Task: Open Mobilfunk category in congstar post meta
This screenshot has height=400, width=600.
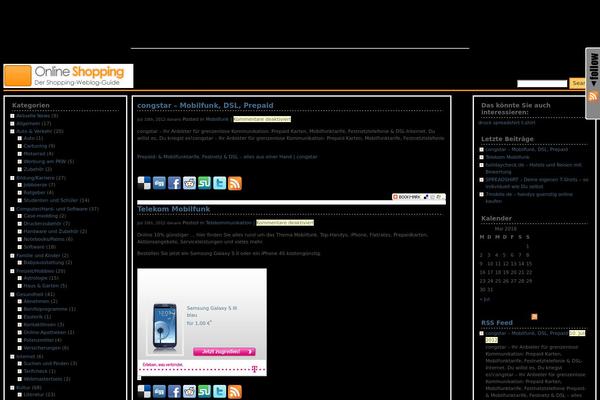Action: pyautogui.click(x=217, y=119)
